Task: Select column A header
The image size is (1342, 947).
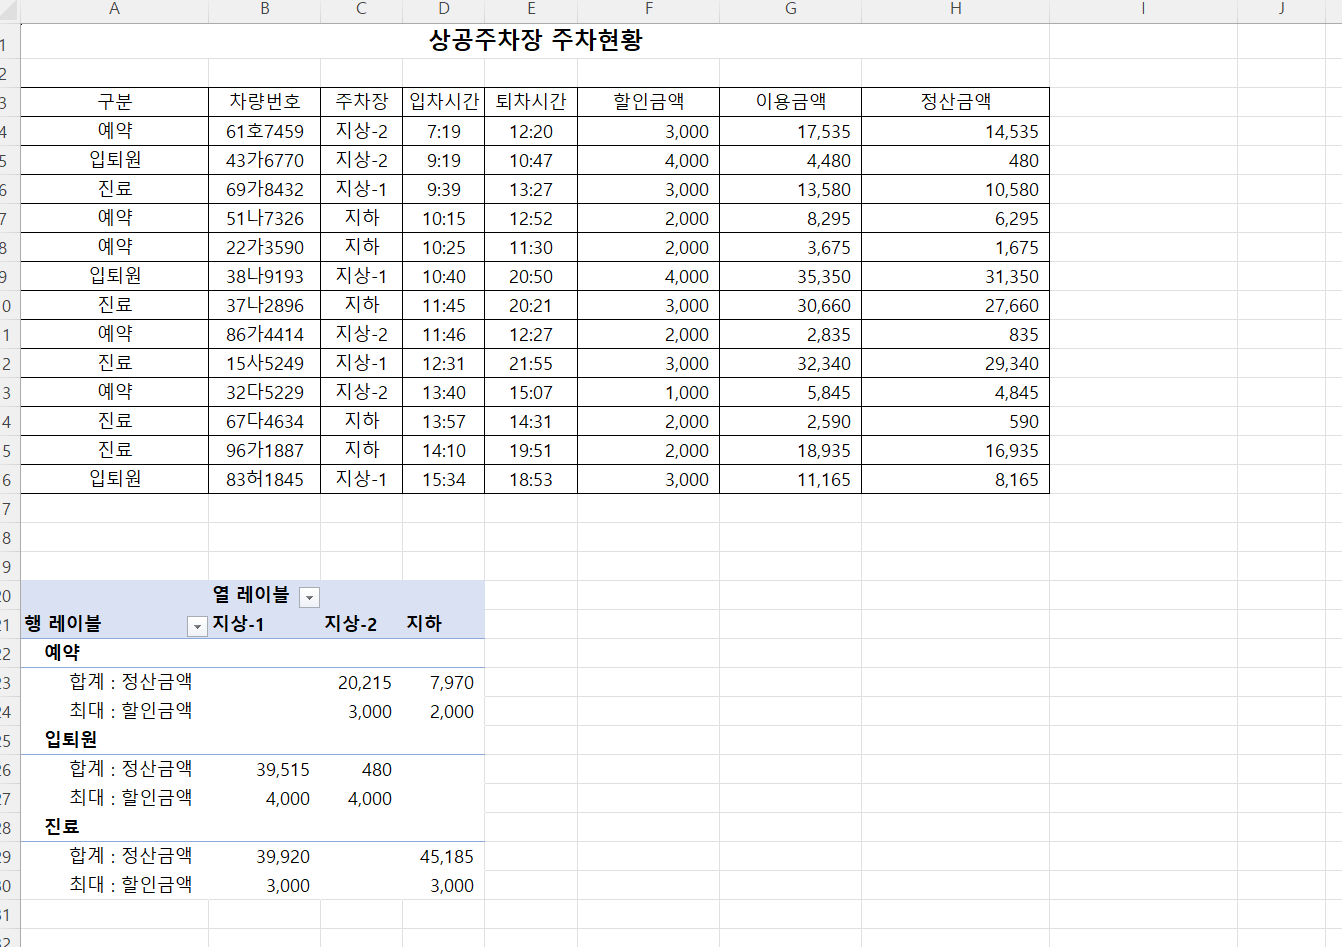Action: (114, 9)
